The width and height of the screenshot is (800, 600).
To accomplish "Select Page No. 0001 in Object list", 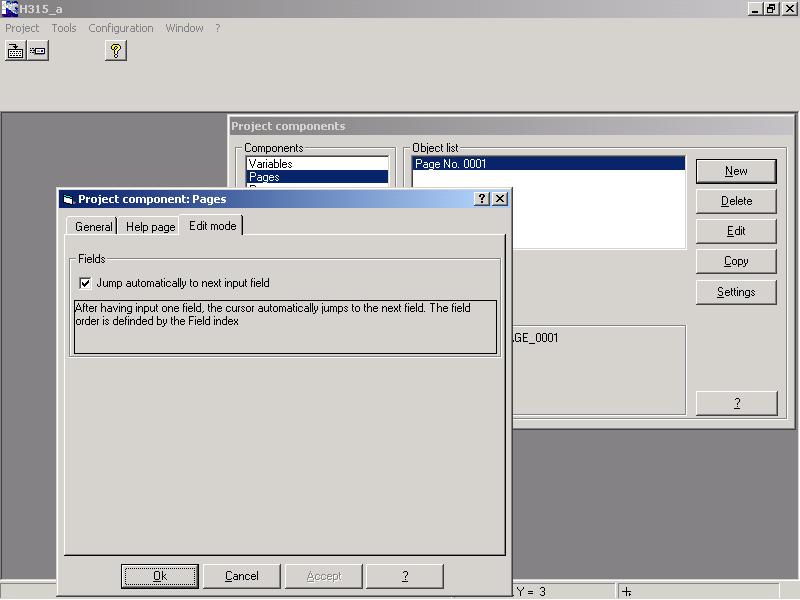I will coord(548,164).
